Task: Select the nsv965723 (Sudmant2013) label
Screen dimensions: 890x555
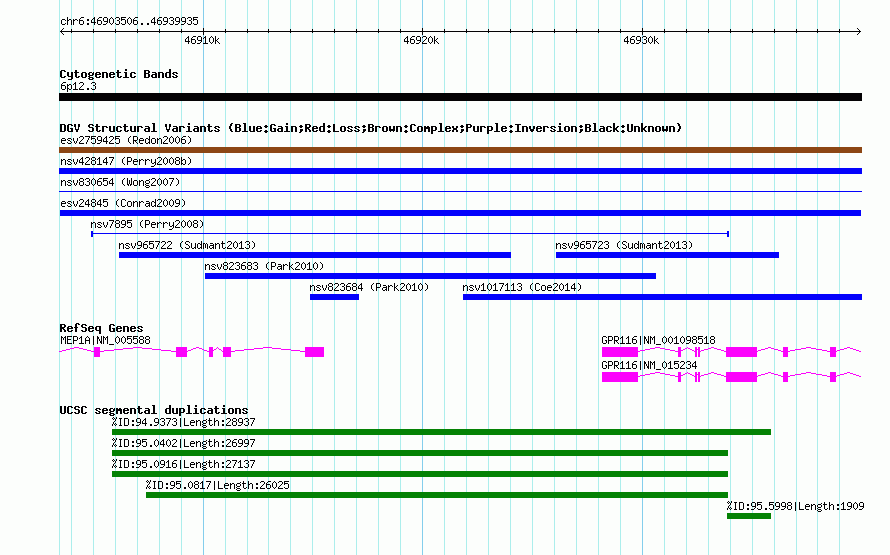Action: click(x=624, y=245)
